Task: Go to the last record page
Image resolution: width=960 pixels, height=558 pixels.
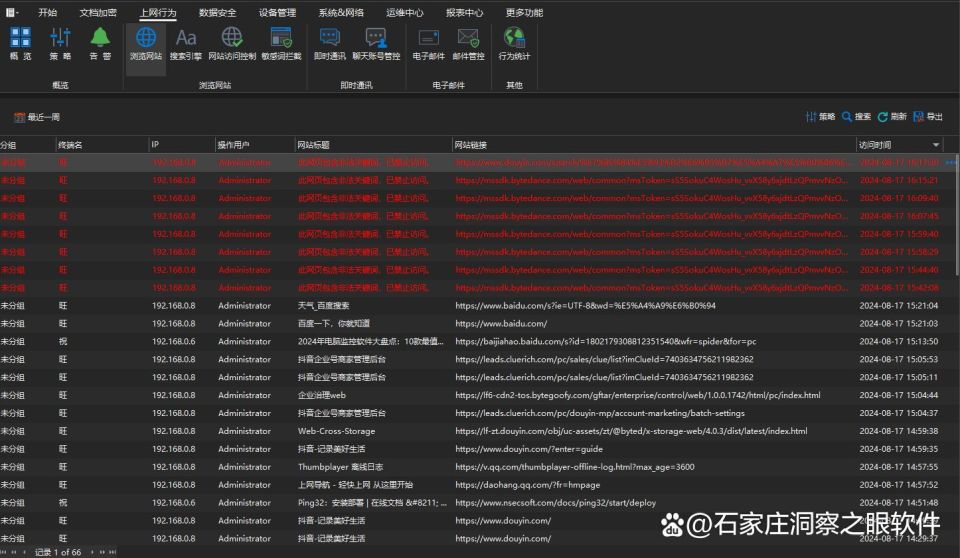Action: click(112, 552)
